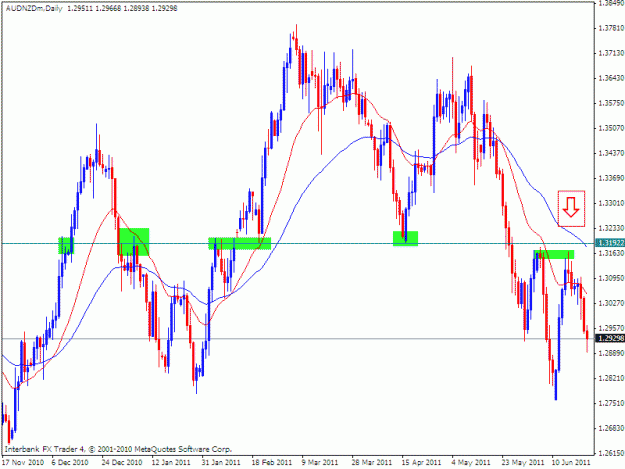Click the Interbank FX Trader 4 copyright text

pyautogui.click(x=118, y=449)
